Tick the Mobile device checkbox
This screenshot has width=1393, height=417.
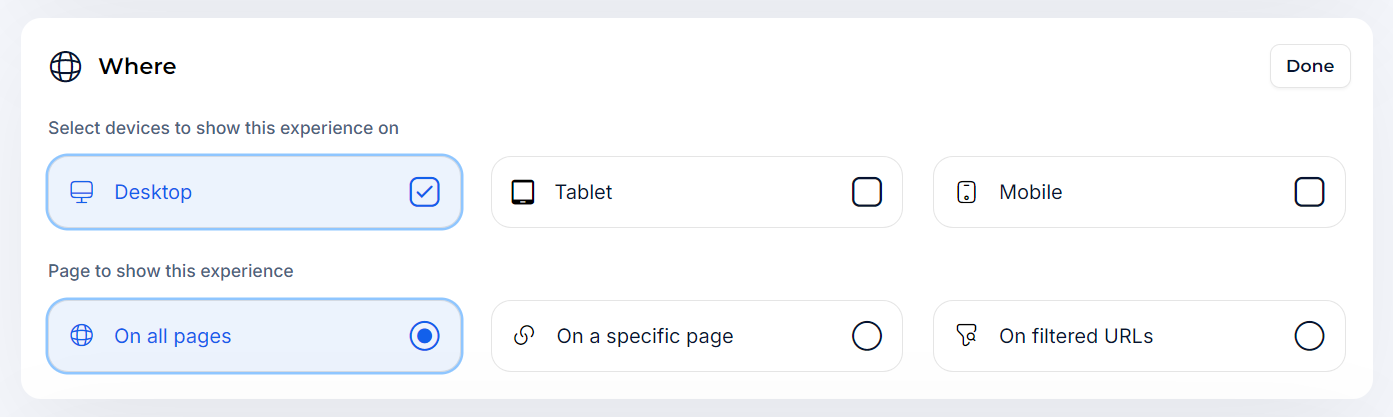coord(1309,192)
